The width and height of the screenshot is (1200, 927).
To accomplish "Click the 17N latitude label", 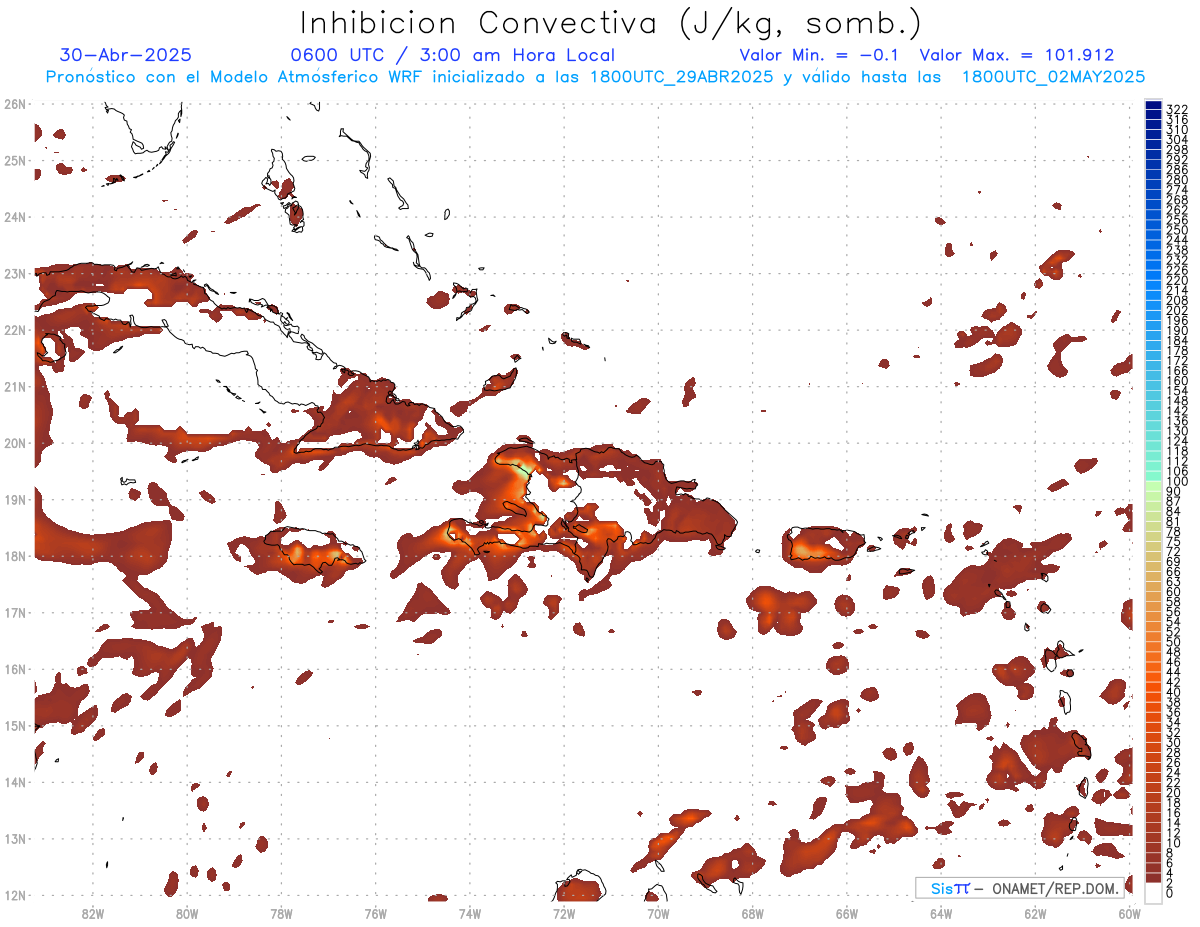I will pyautogui.click(x=15, y=613).
